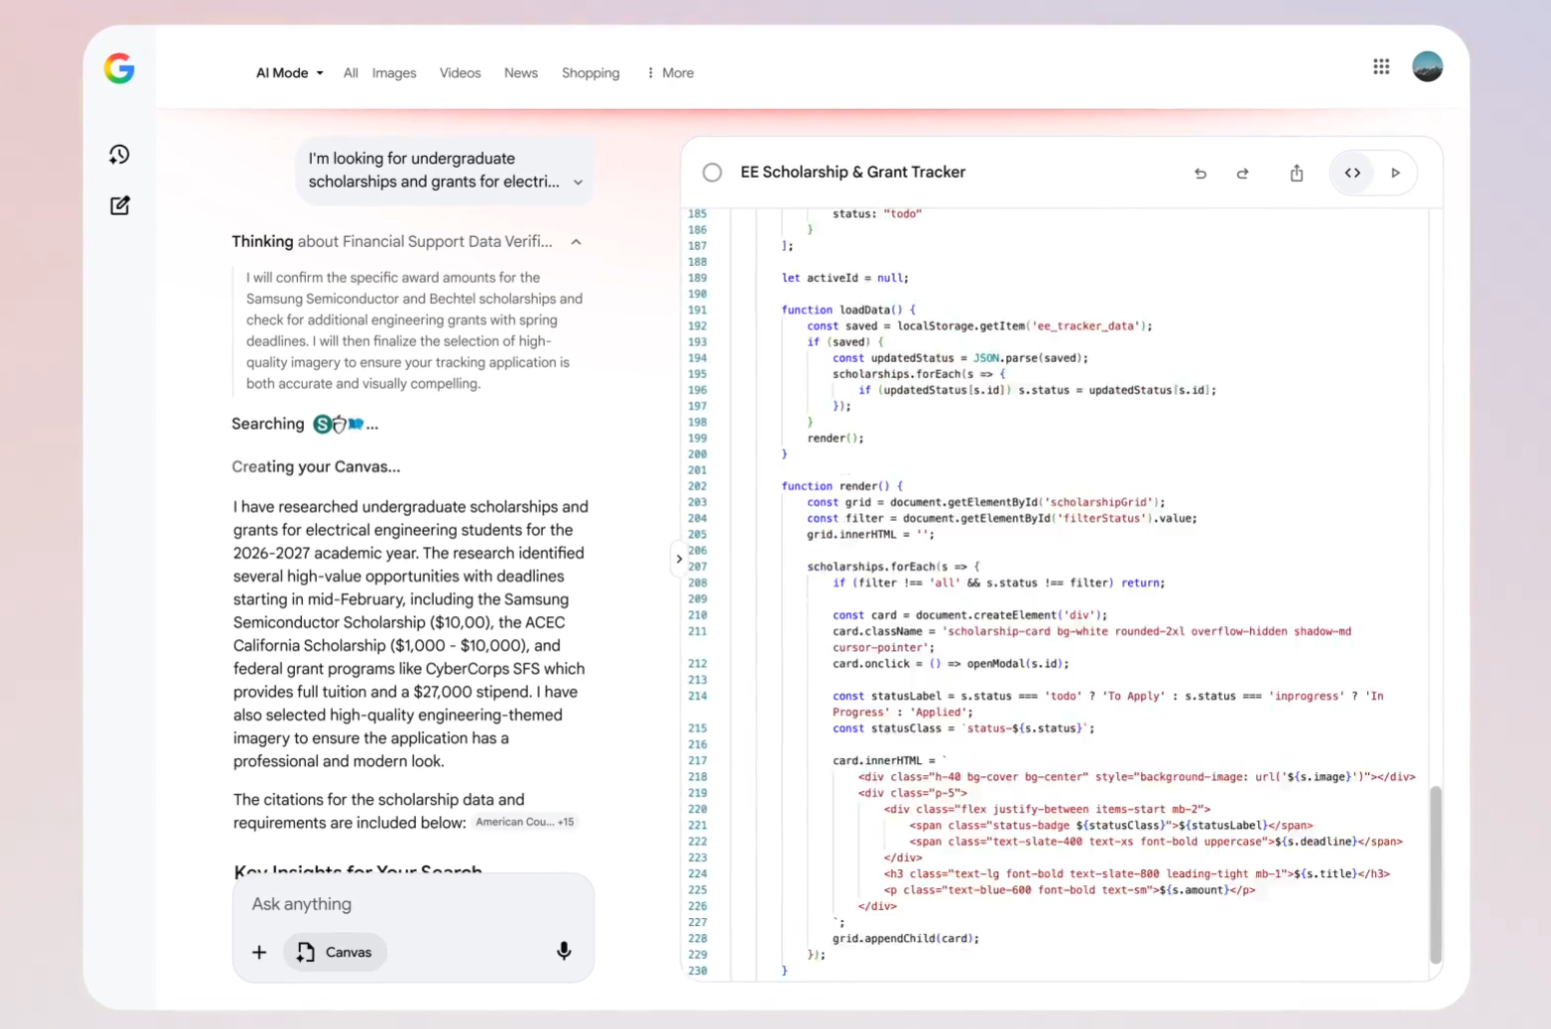The image size is (1551, 1029).
Task: Share the EE Scholarship tracker canvas
Action: (1296, 173)
